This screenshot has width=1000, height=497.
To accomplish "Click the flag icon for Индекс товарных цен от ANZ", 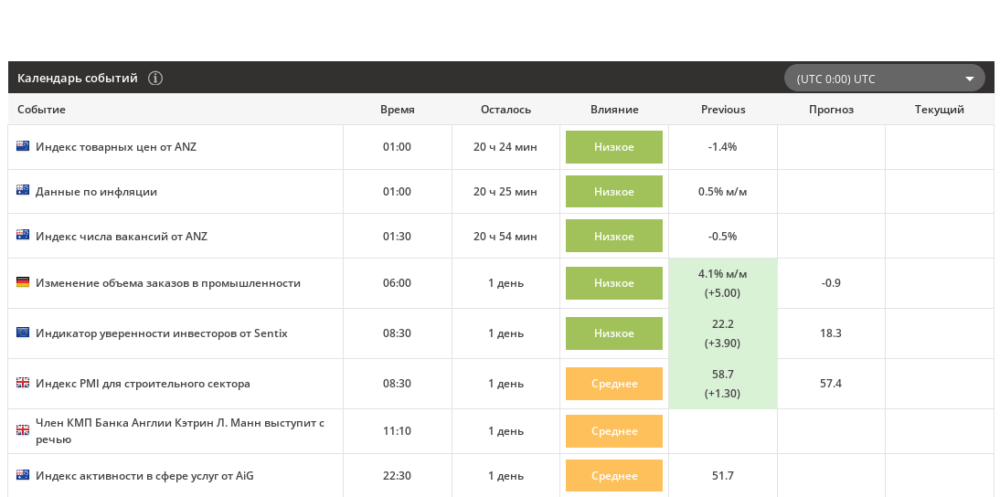I will coord(23,146).
